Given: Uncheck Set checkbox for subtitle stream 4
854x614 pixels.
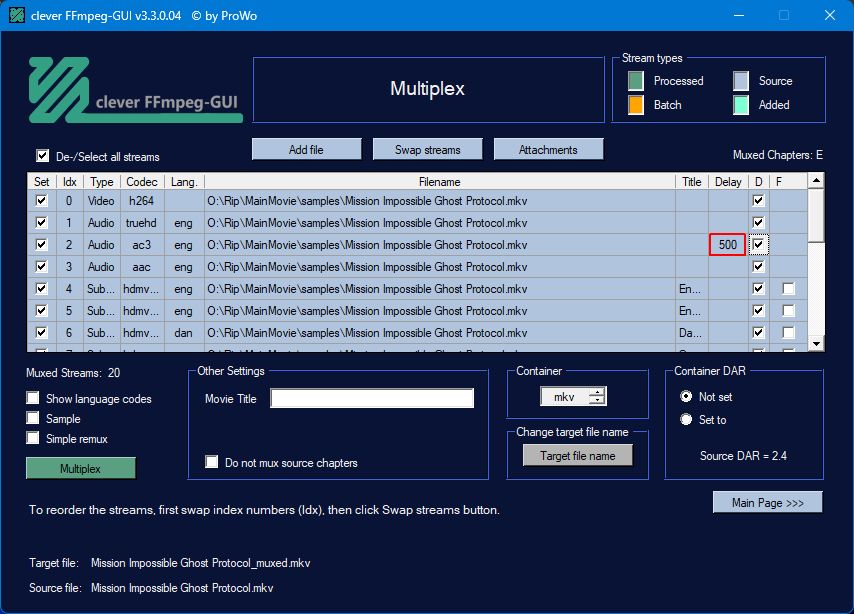Looking at the screenshot, I should point(41,288).
